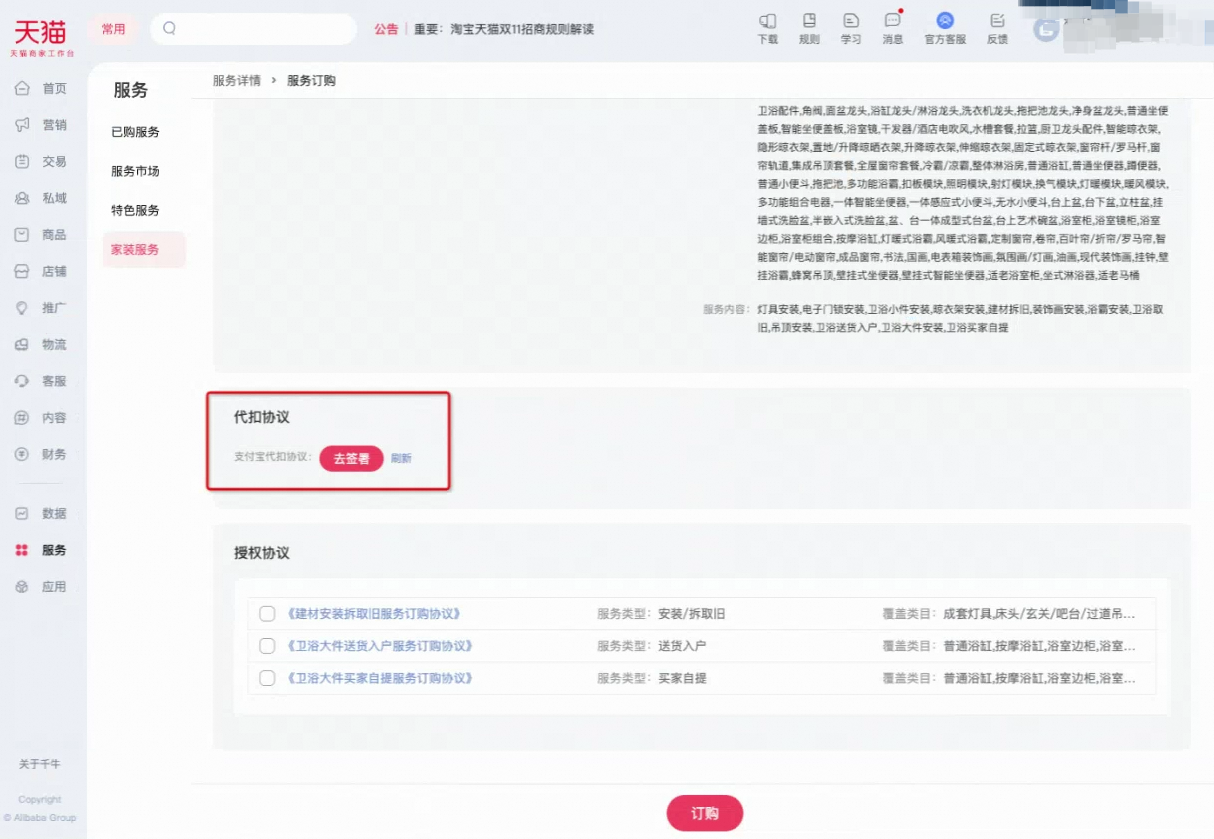1214x839 pixels.
Task: Focus the top search input field
Action: pyautogui.click(x=253, y=29)
